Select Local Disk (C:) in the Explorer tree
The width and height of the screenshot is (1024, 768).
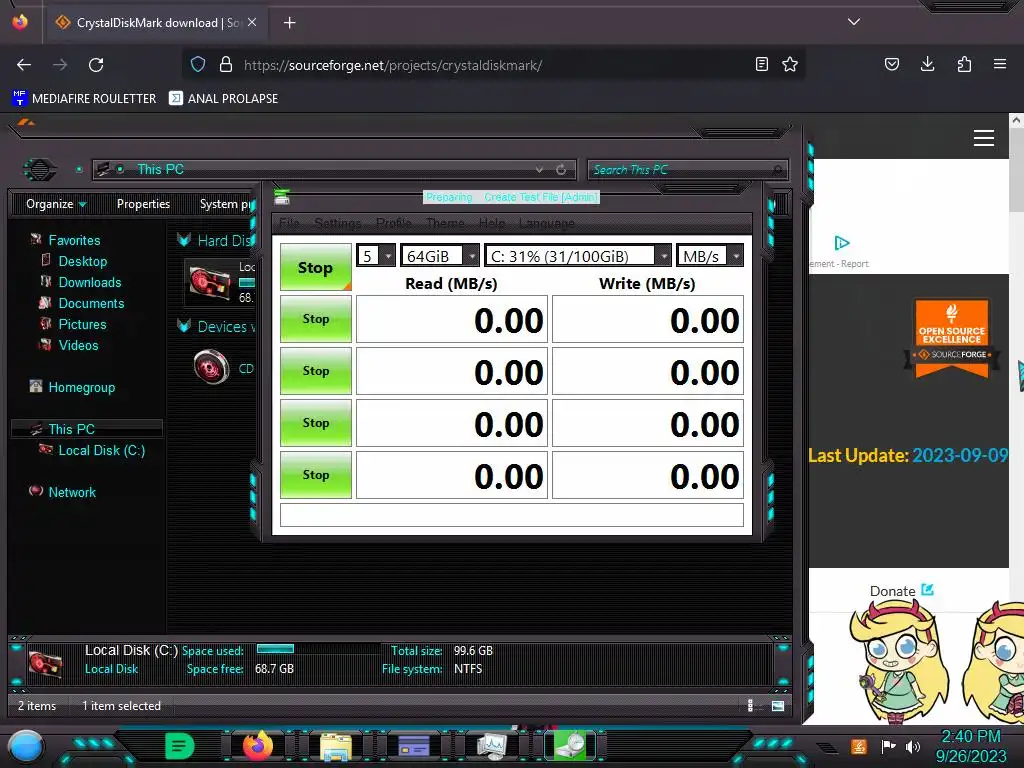pyautogui.click(x=101, y=450)
